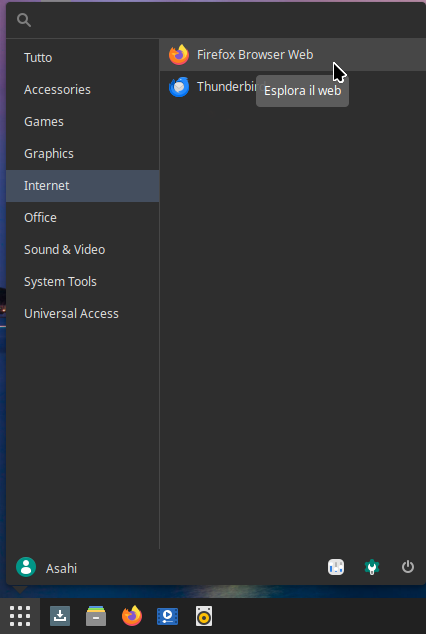
Task: Open system settings wrench-gear icon
Action: 372,567
